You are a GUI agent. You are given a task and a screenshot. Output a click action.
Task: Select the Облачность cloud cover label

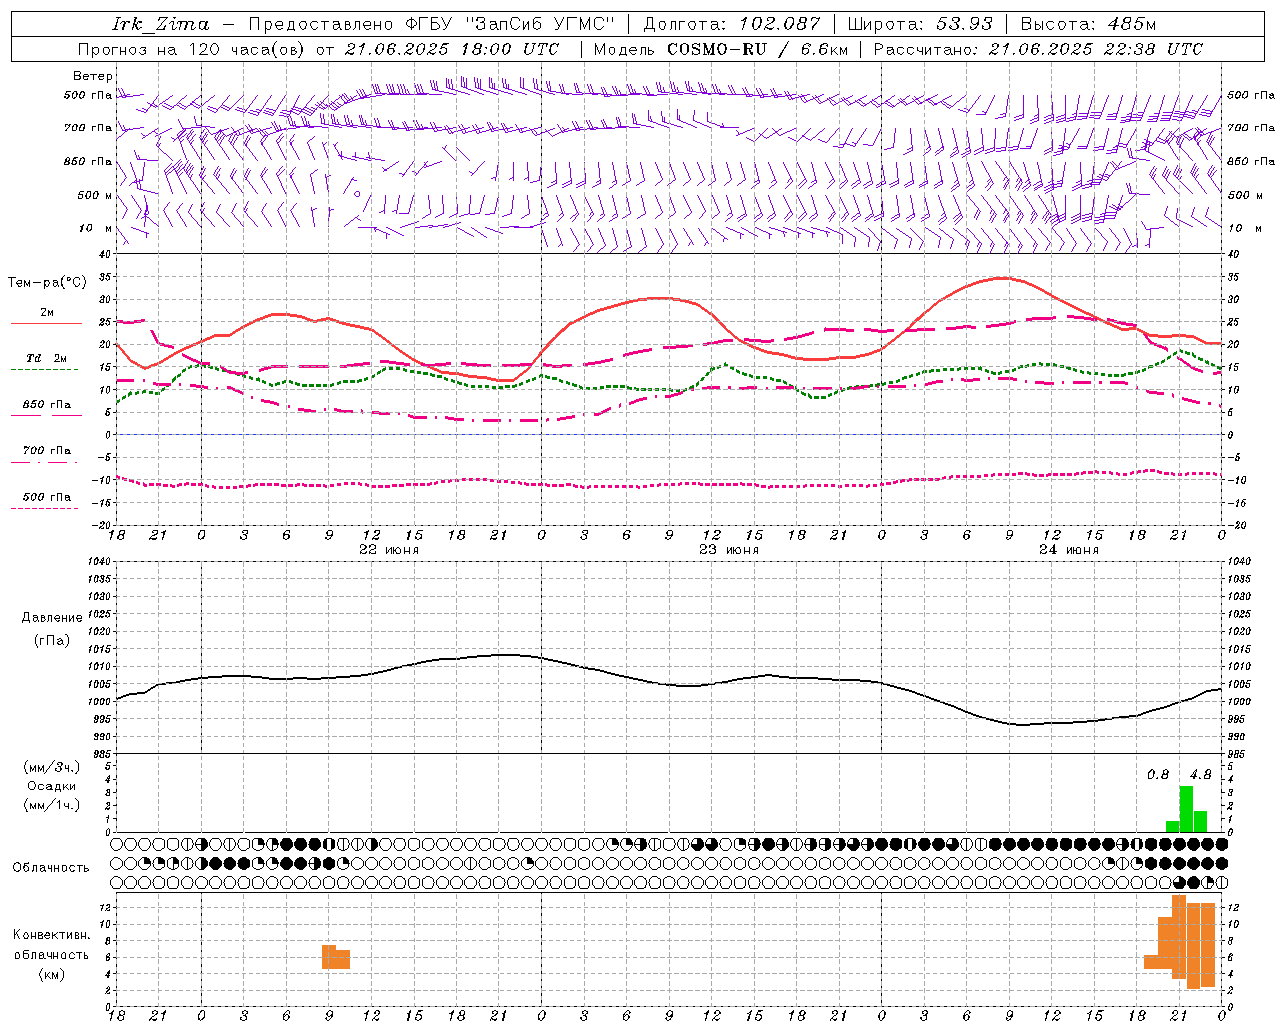51,868
